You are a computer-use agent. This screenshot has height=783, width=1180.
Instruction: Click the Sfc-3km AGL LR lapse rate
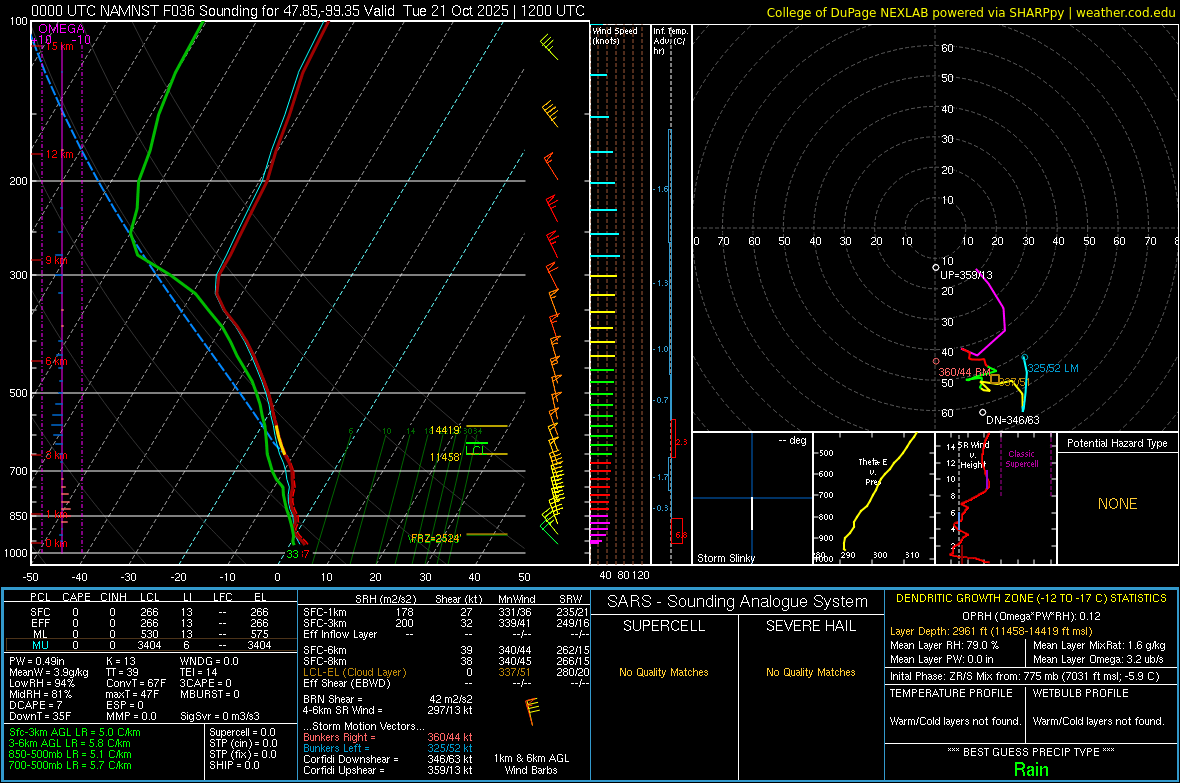click(75, 732)
